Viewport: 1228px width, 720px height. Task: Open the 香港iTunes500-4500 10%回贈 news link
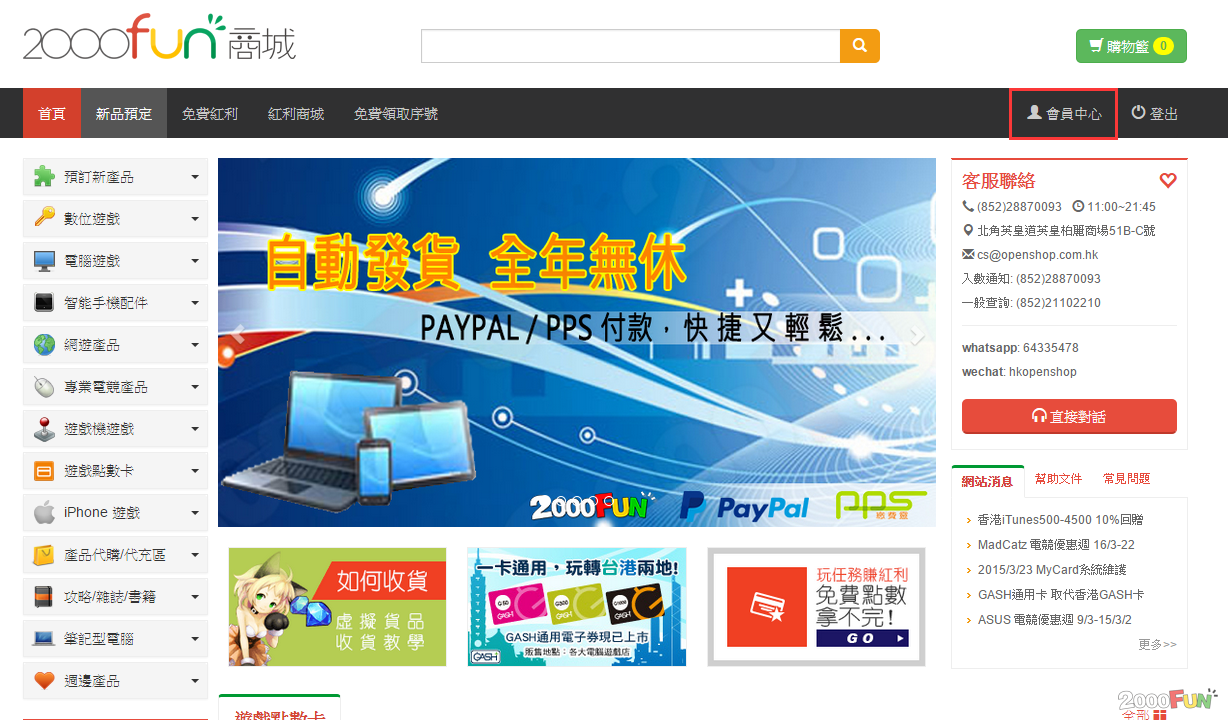pyautogui.click(x=1060, y=520)
